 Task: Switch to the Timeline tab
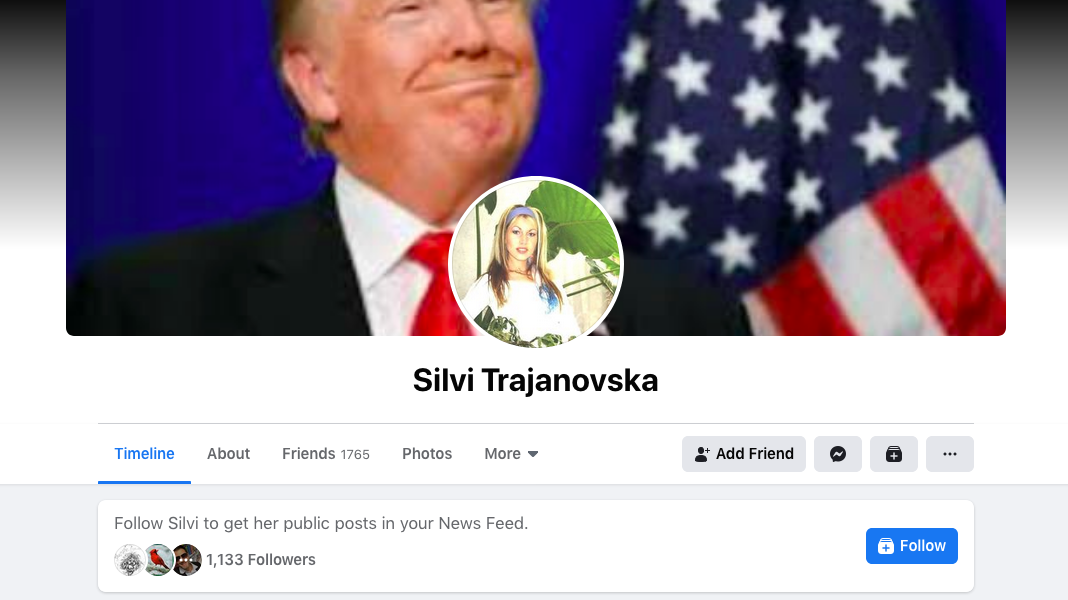pyautogui.click(x=144, y=454)
